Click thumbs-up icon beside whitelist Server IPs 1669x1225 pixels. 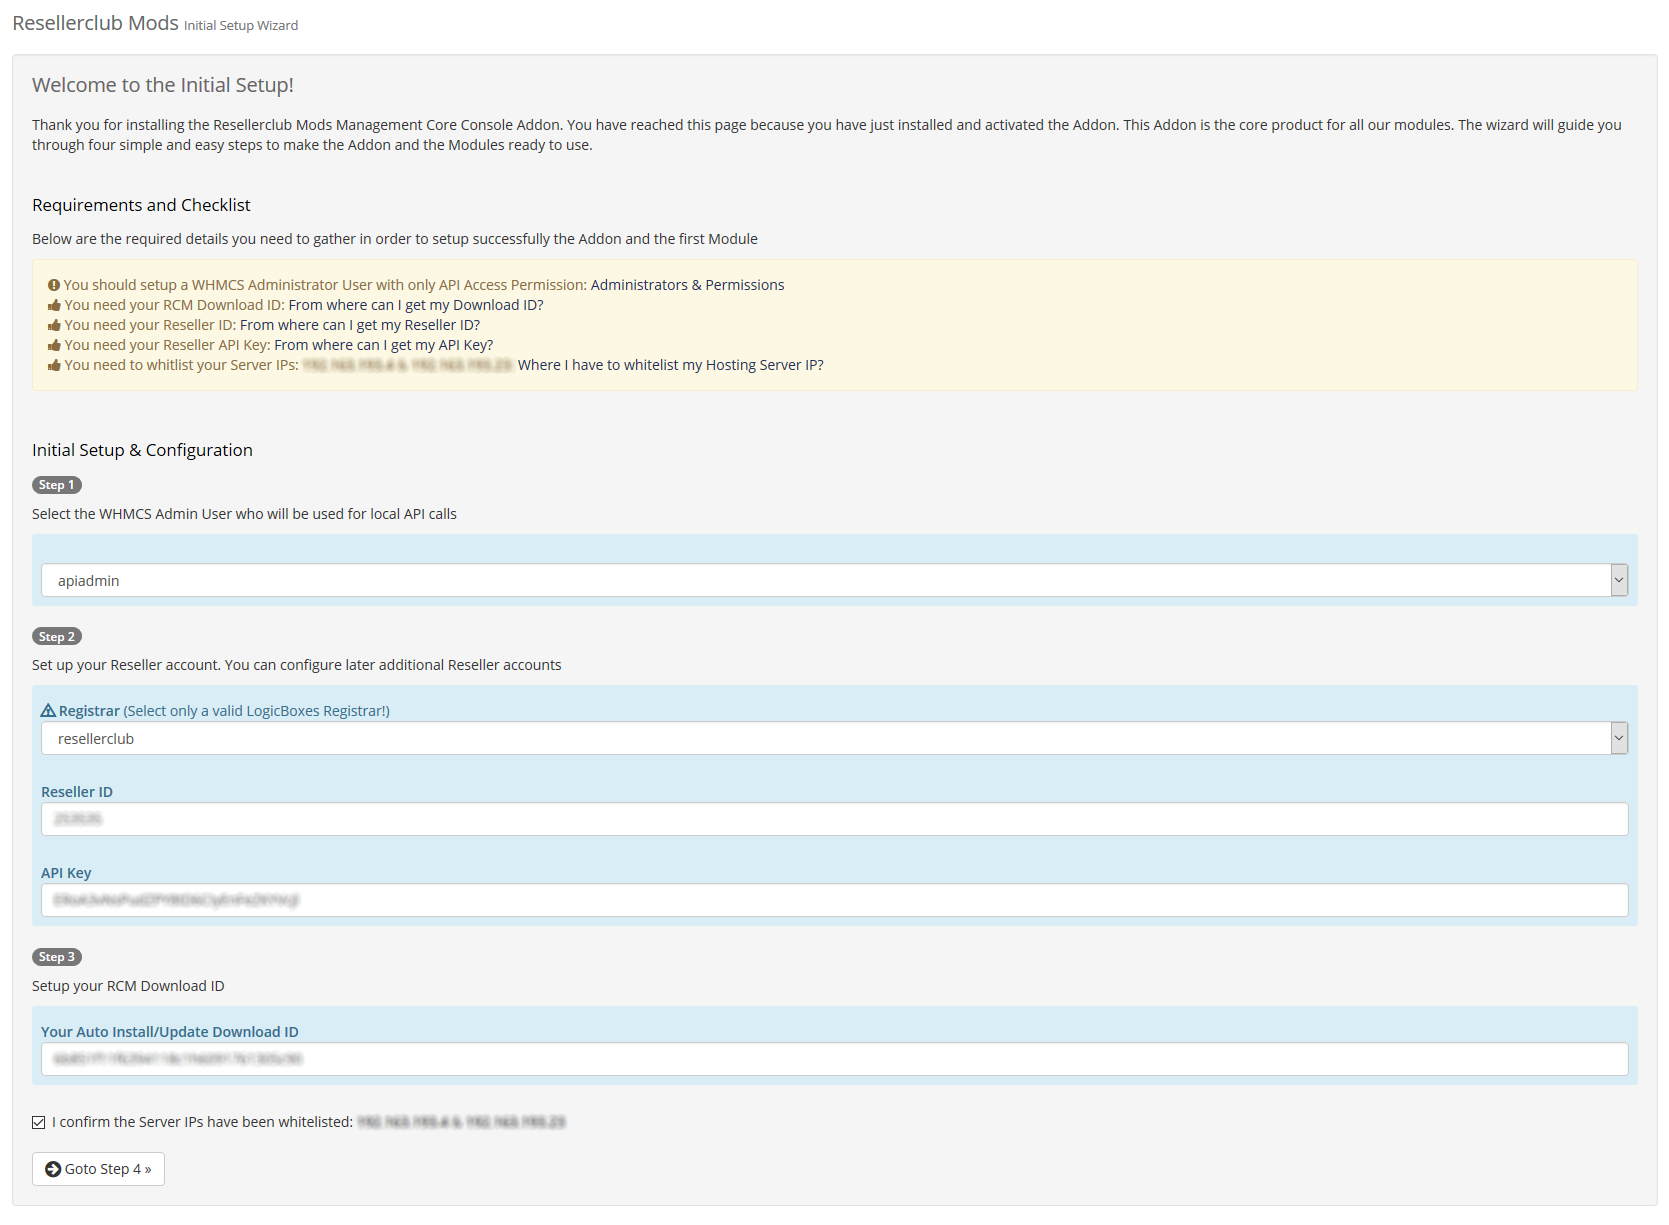pos(54,365)
